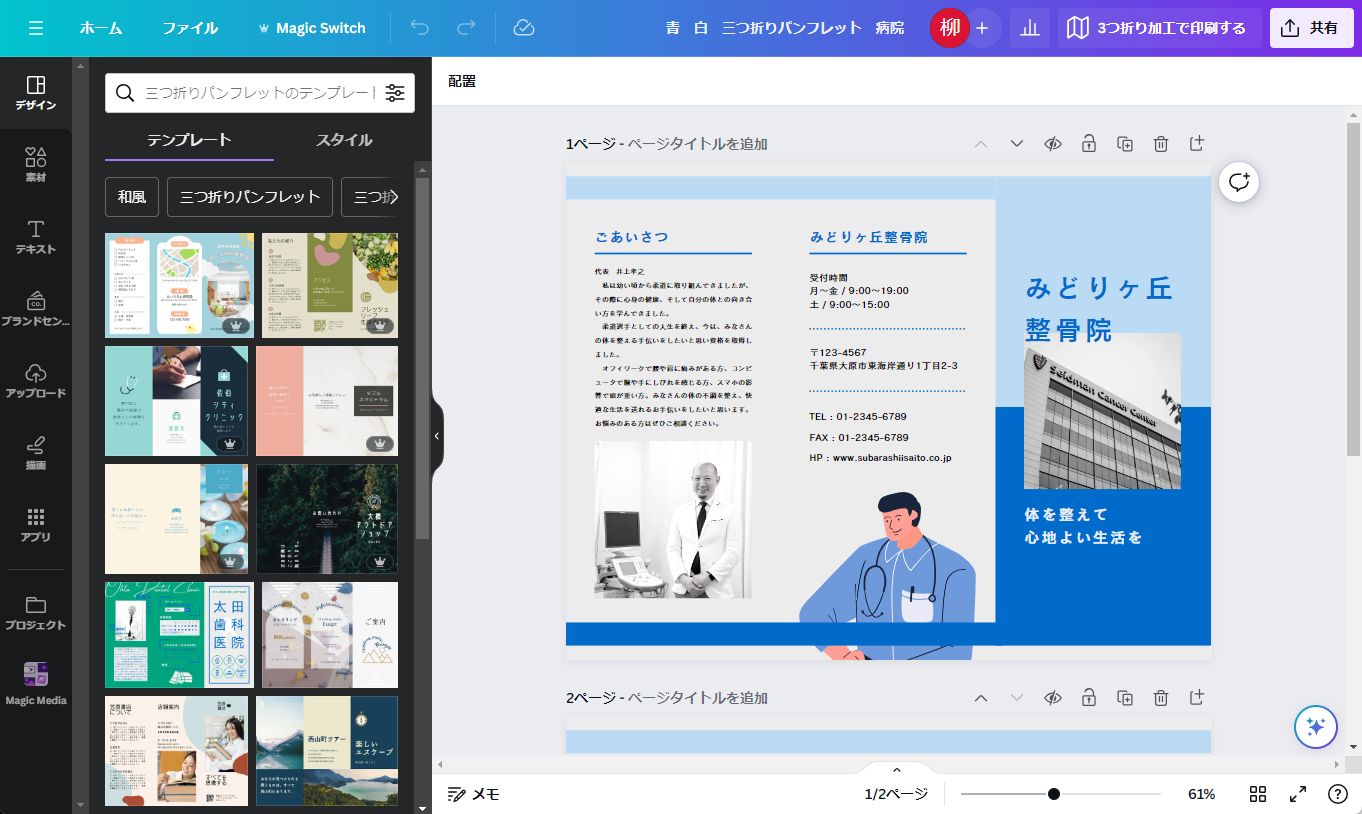Screen dimensions: 1362x814
Task: Duplicate page 1 with copy icon
Action: click(1125, 144)
